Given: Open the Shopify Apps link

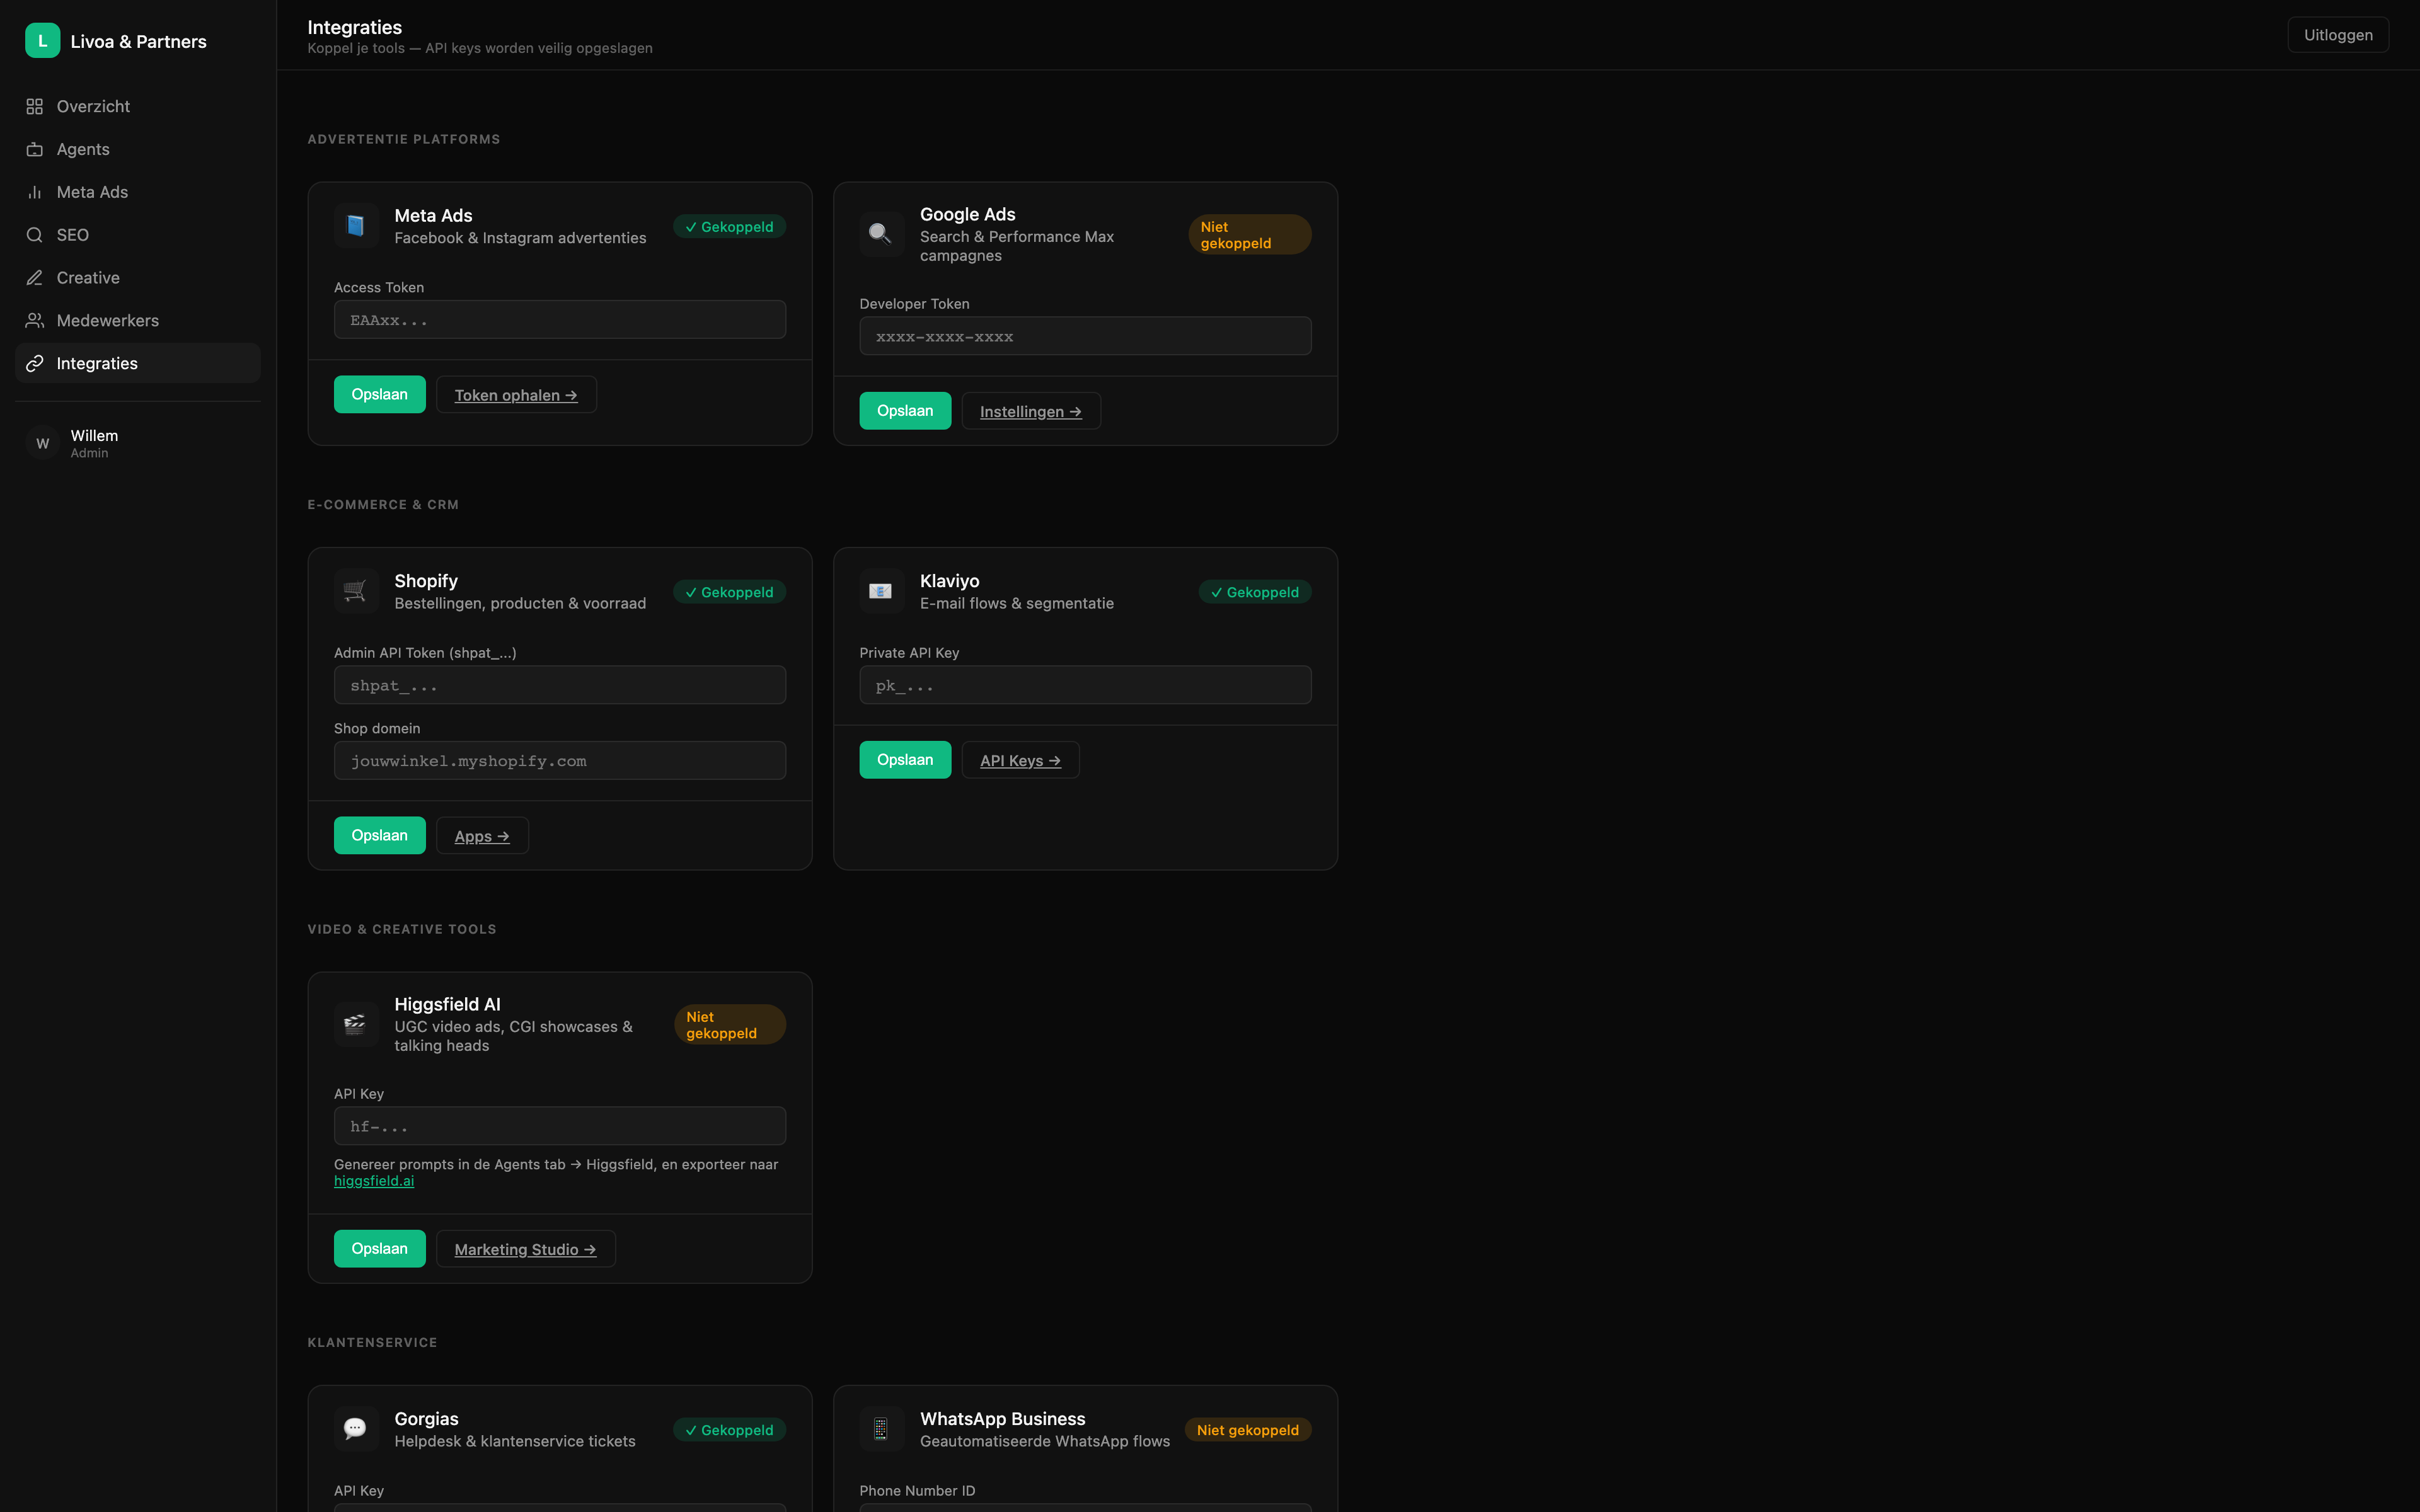Looking at the screenshot, I should [x=482, y=836].
